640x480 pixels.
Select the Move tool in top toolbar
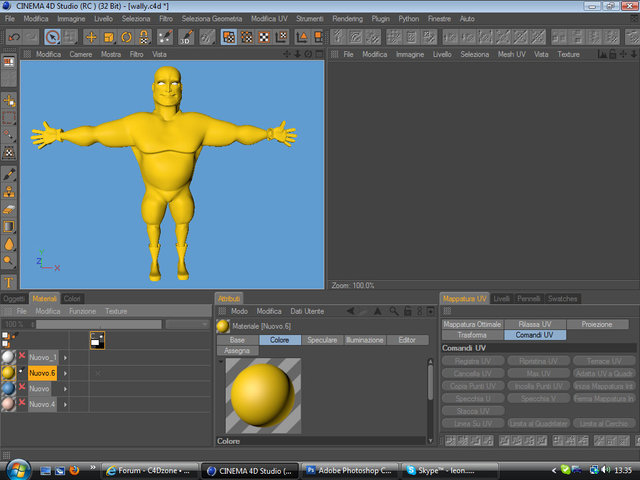[x=91, y=37]
